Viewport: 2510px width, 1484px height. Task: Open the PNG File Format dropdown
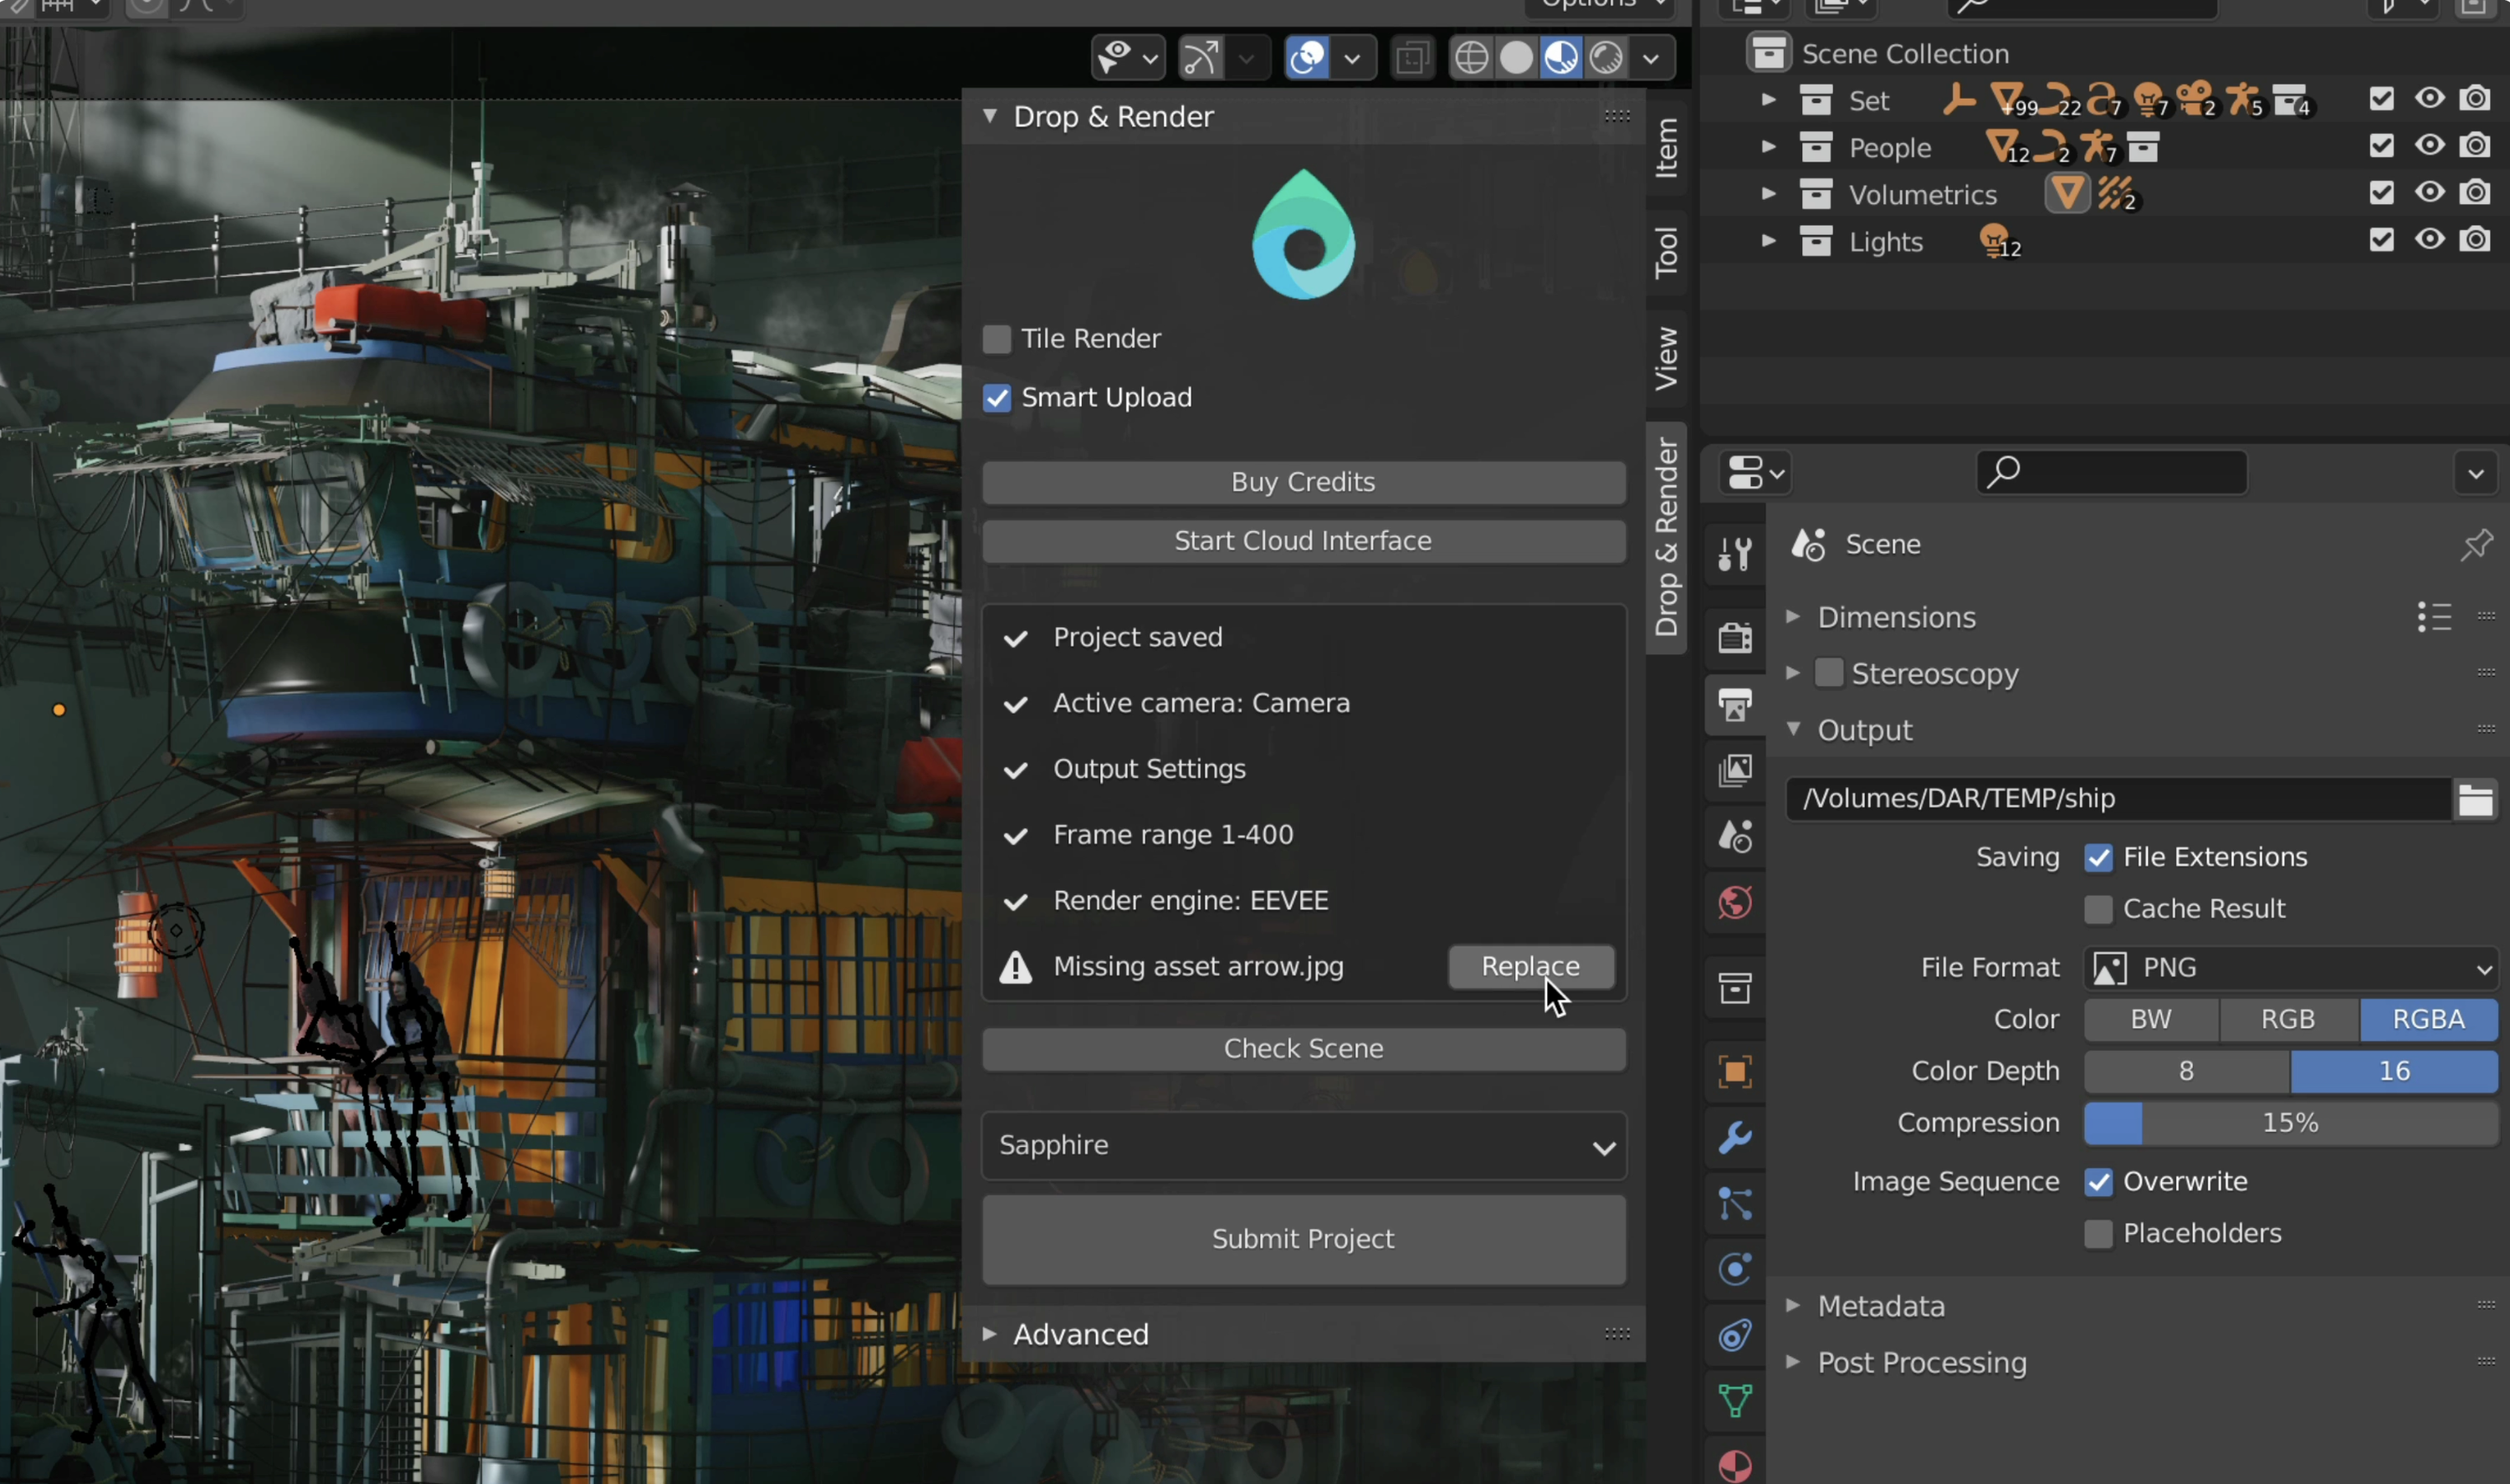2291,967
